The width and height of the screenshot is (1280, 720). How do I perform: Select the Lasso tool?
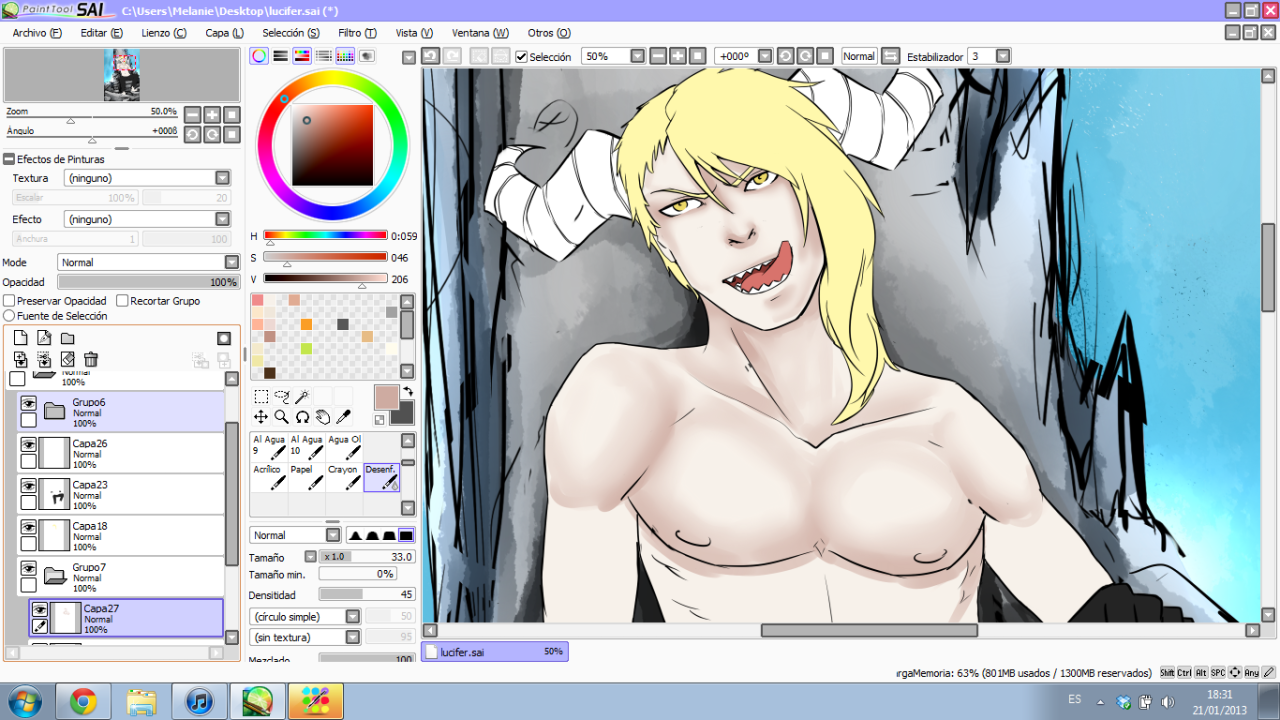pos(281,397)
